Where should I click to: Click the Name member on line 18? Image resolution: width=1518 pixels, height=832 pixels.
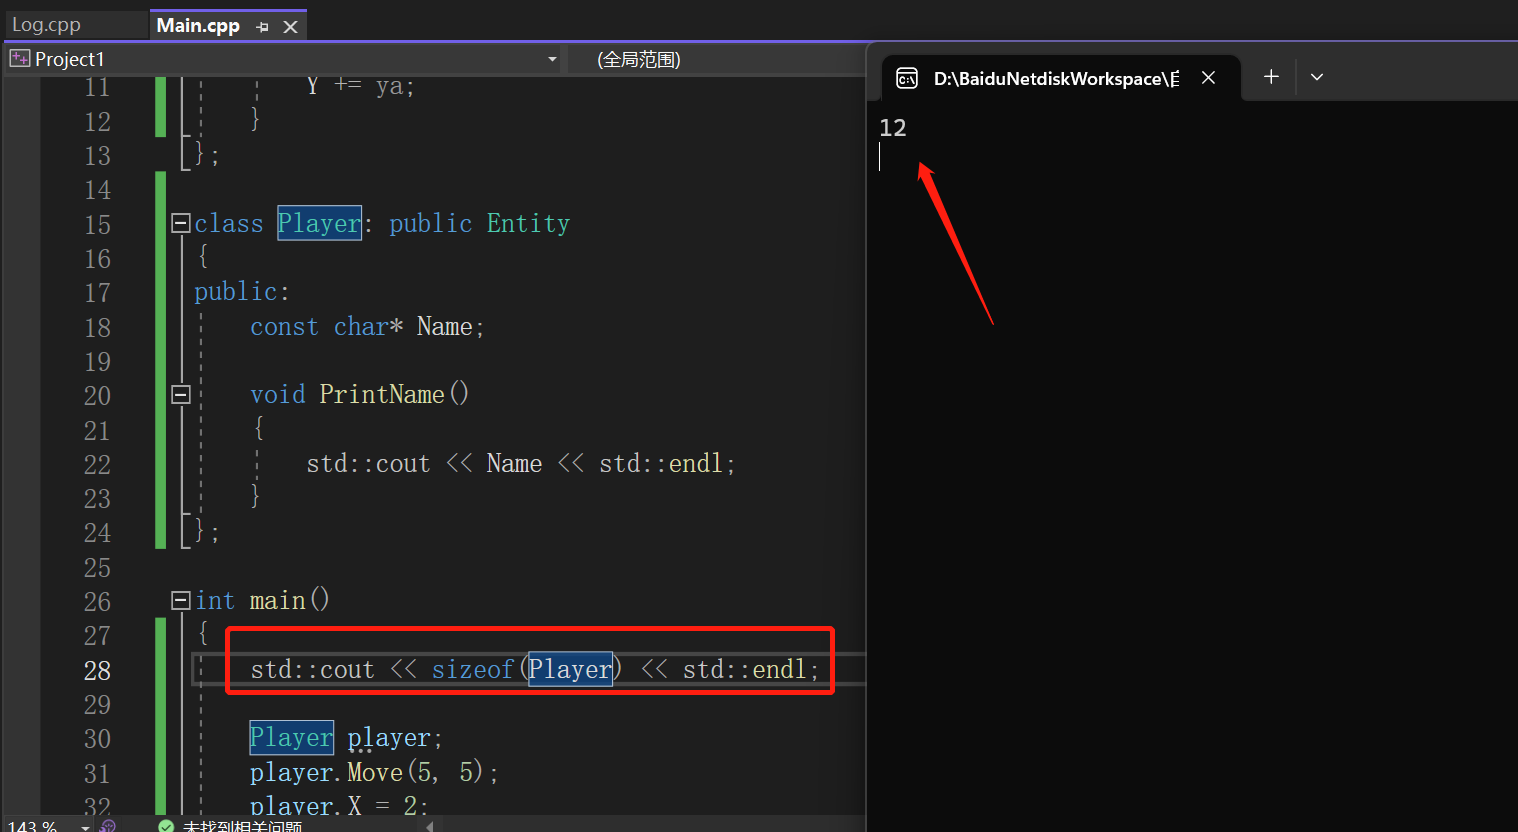tap(444, 326)
